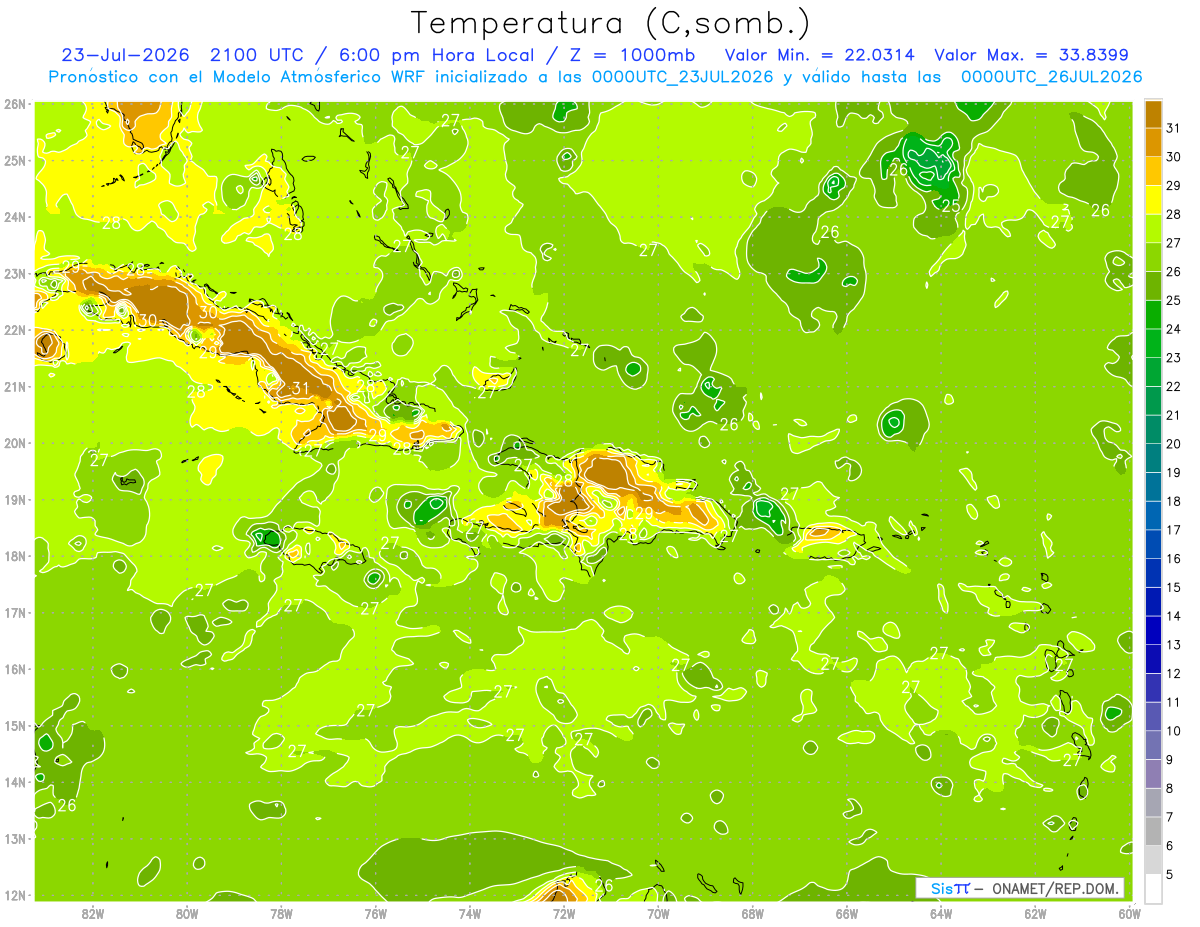The image size is (1200, 927).
Task: Pick the orange swatch between legend 30 and 31
Action: point(1154,143)
